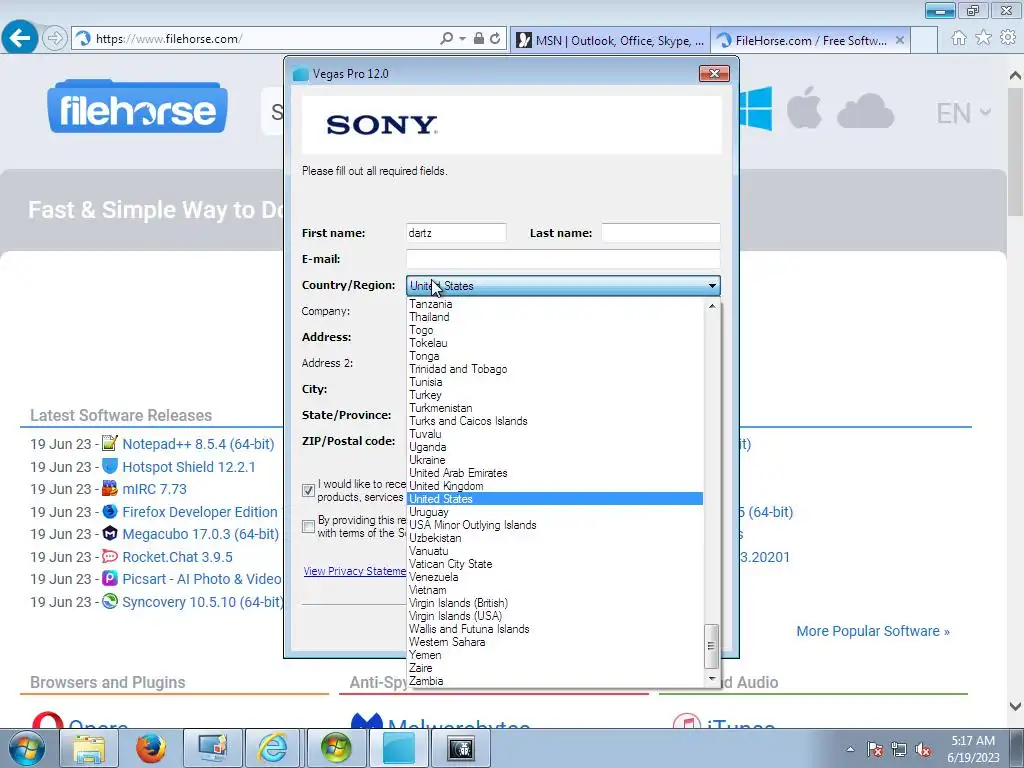Collapse the Country/Region combo box arrow

pos(712,285)
